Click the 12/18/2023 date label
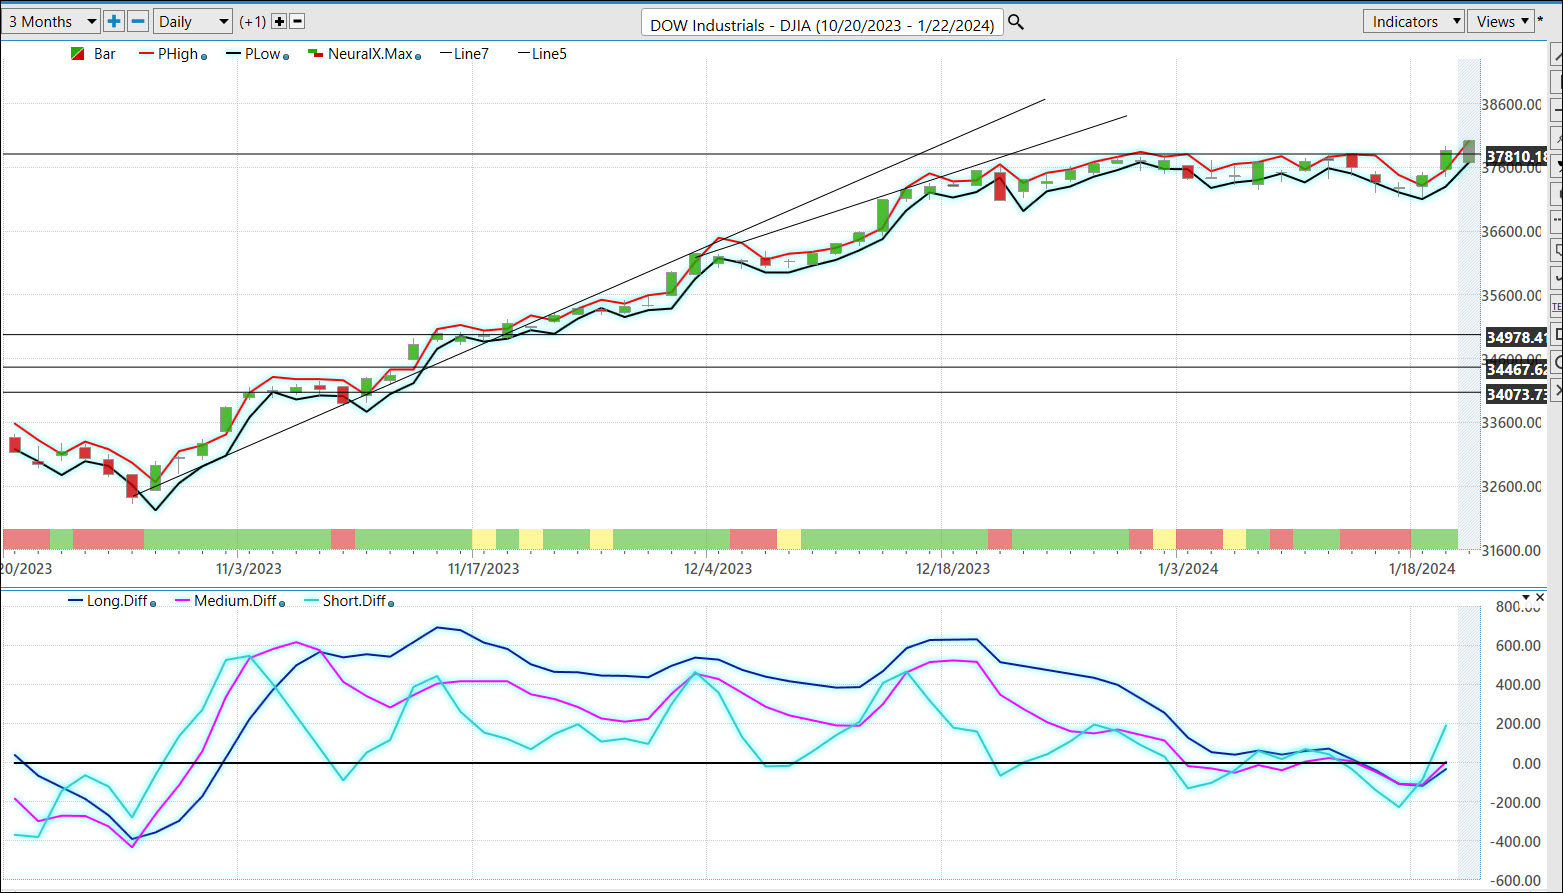Viewport: 1563px width, 893px height. click(953, 569)
